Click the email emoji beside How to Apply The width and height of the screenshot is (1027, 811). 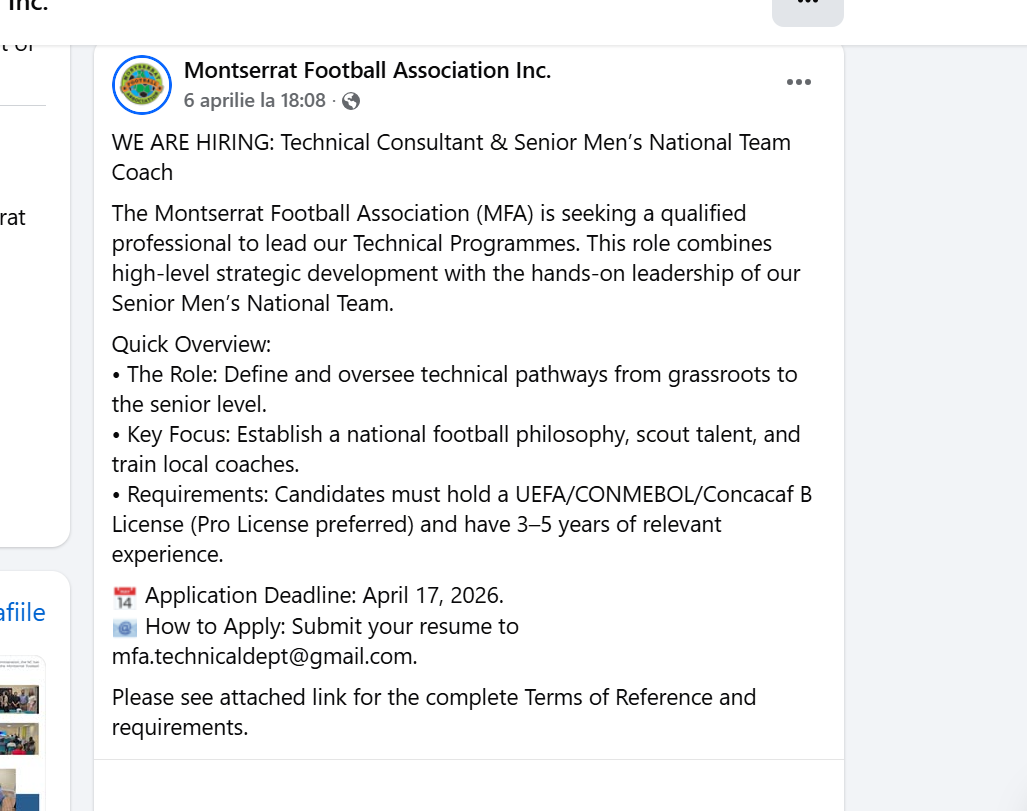click(125, 628)
